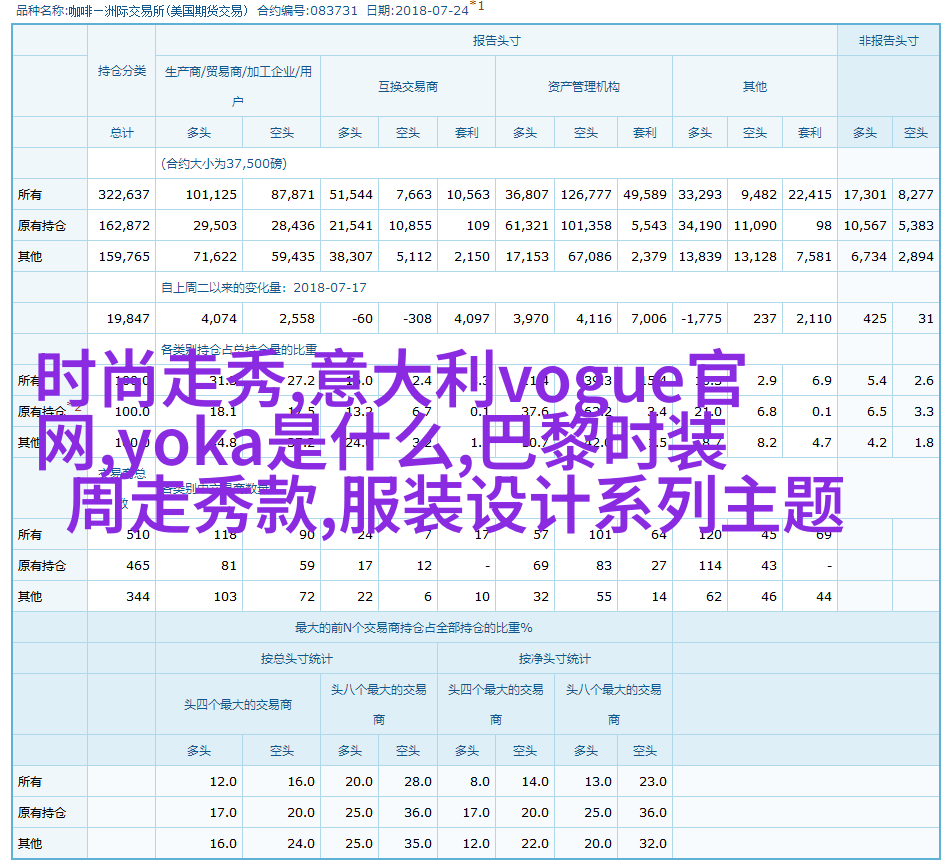Viewport: 950px width, 867px height.
Task: Select the 按净头寸统计 header
Action: (x=554, y=659)
